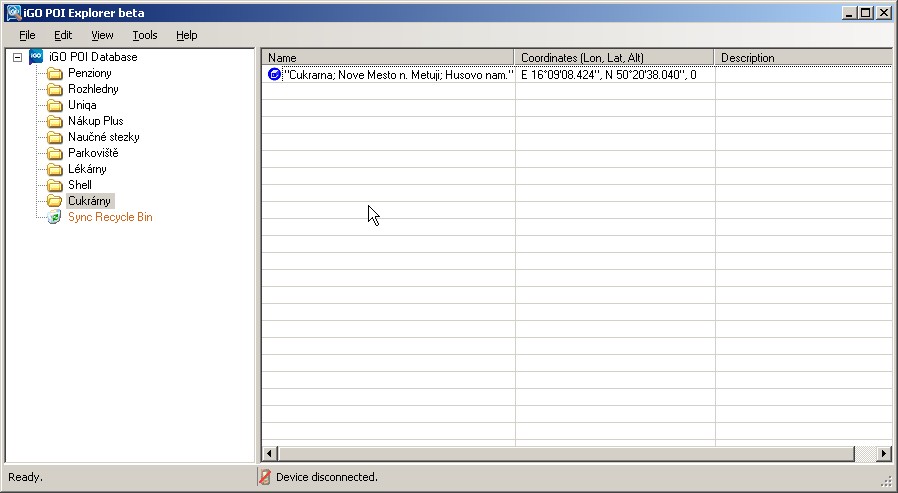Select the Parkoviště category
Viewport: 898px width, 493px height.
[x=93, y=153]
